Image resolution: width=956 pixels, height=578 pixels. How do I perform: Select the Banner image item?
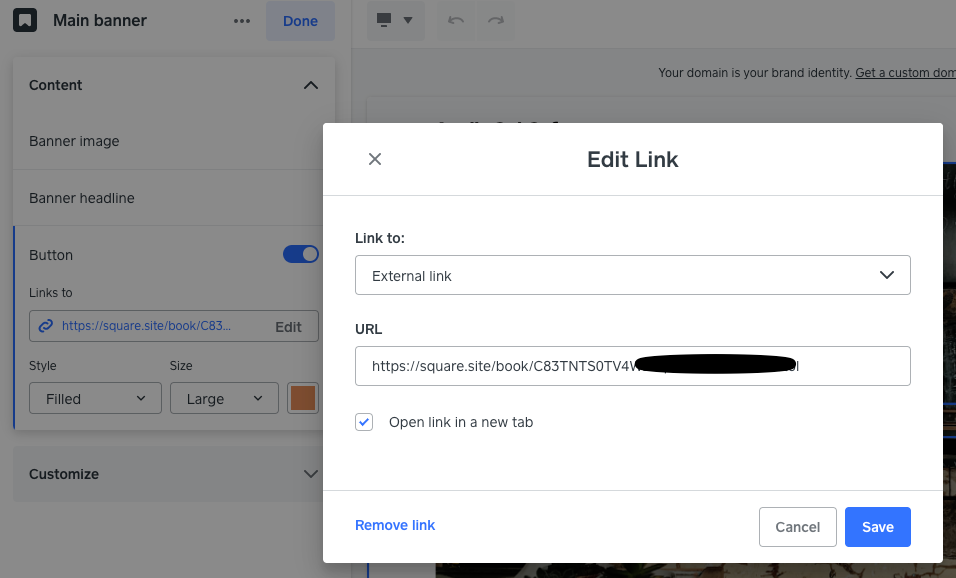pyautogui.click(x=74, y=141)
